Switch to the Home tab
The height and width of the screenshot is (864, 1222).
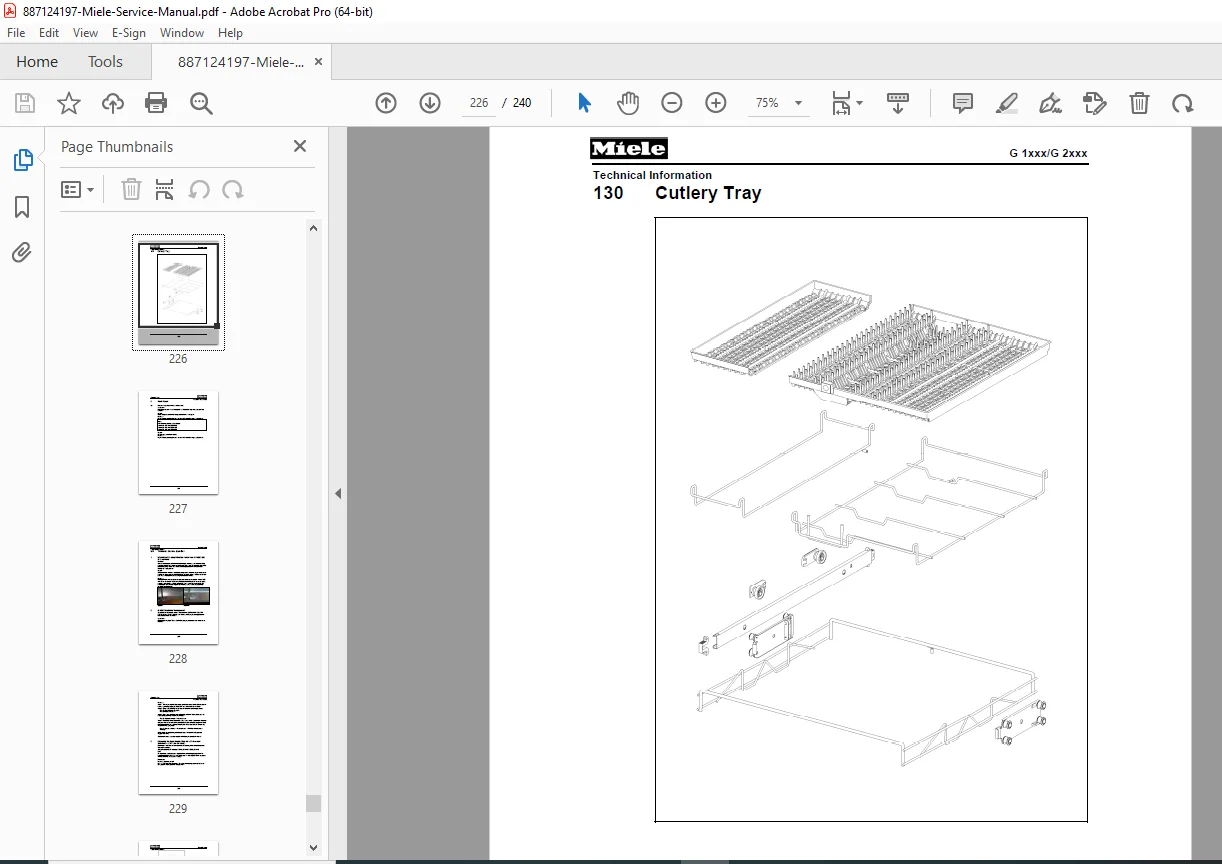point(37,62)
